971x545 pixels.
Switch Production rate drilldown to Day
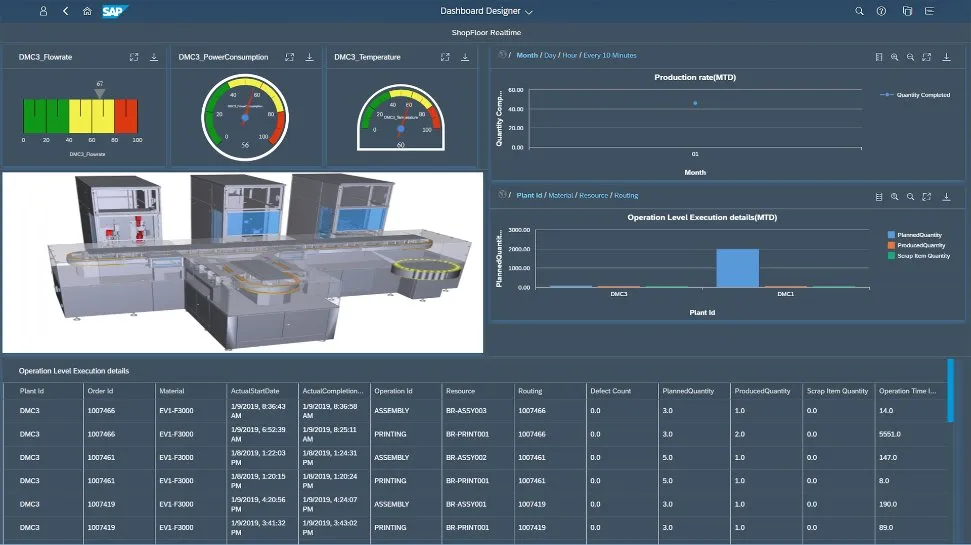point(550,56)
